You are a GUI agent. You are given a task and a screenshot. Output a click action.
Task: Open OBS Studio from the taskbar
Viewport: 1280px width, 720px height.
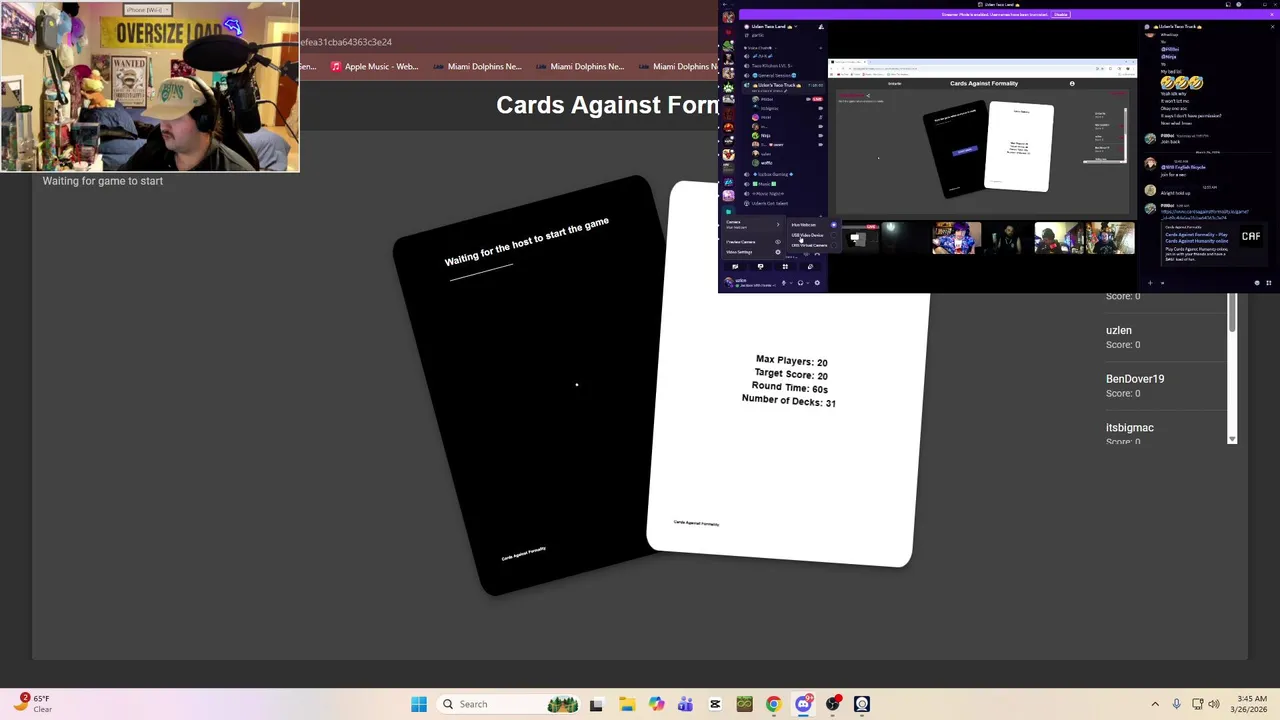point(833,704)
